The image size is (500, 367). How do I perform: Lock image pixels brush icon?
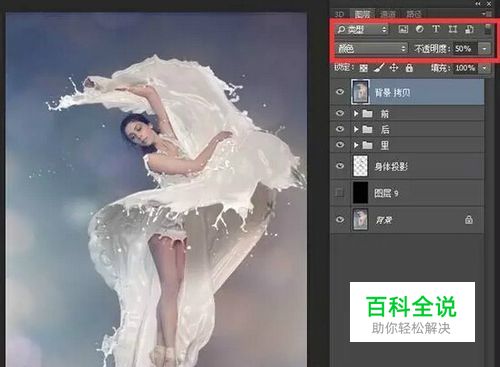click(379, 68)
